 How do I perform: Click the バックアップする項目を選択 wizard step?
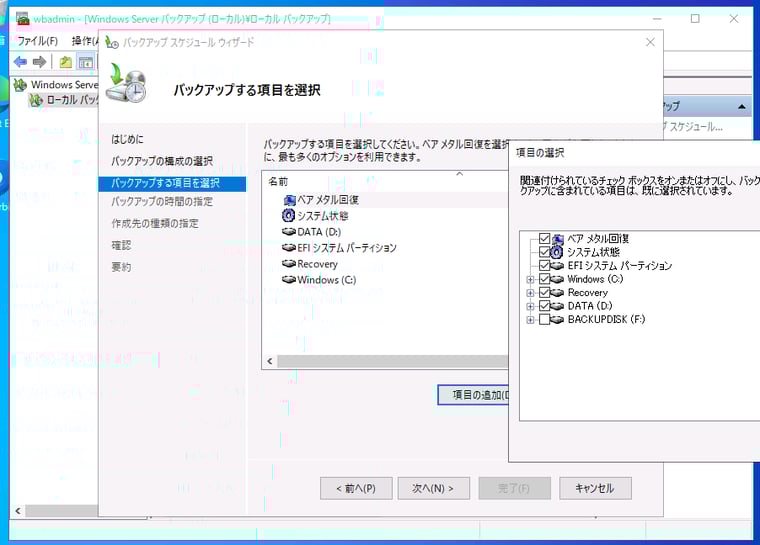172,183
